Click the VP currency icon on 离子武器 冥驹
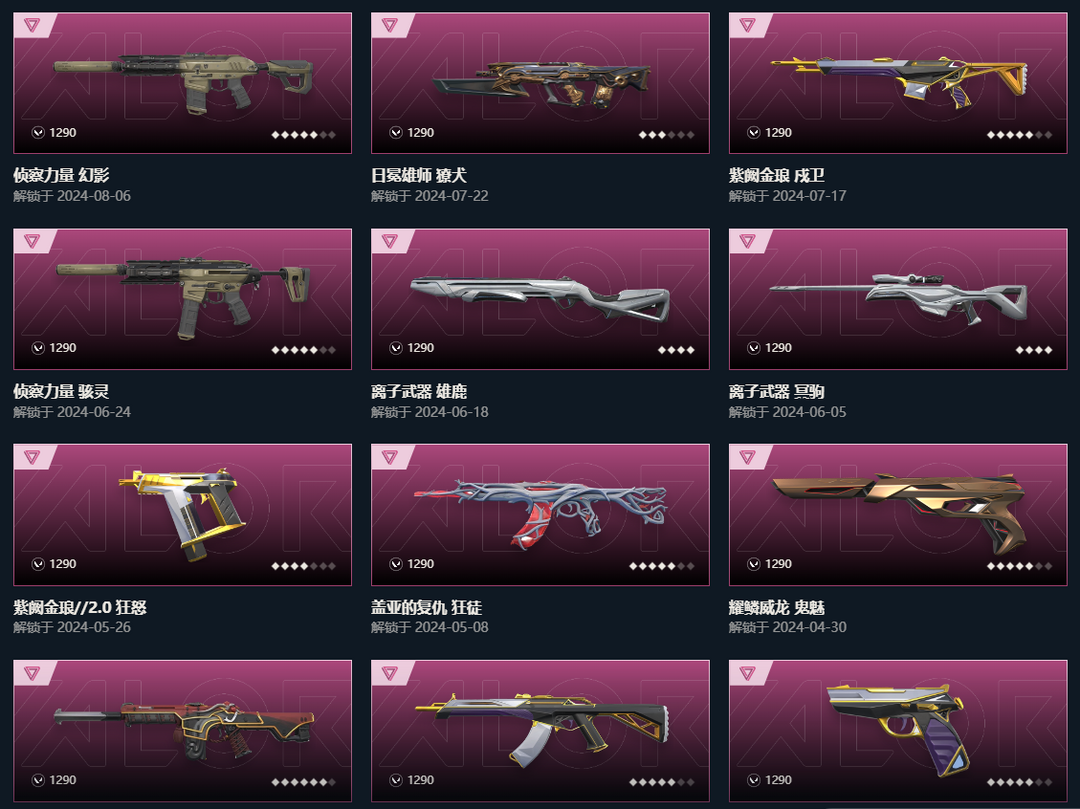 pos(754,348)
